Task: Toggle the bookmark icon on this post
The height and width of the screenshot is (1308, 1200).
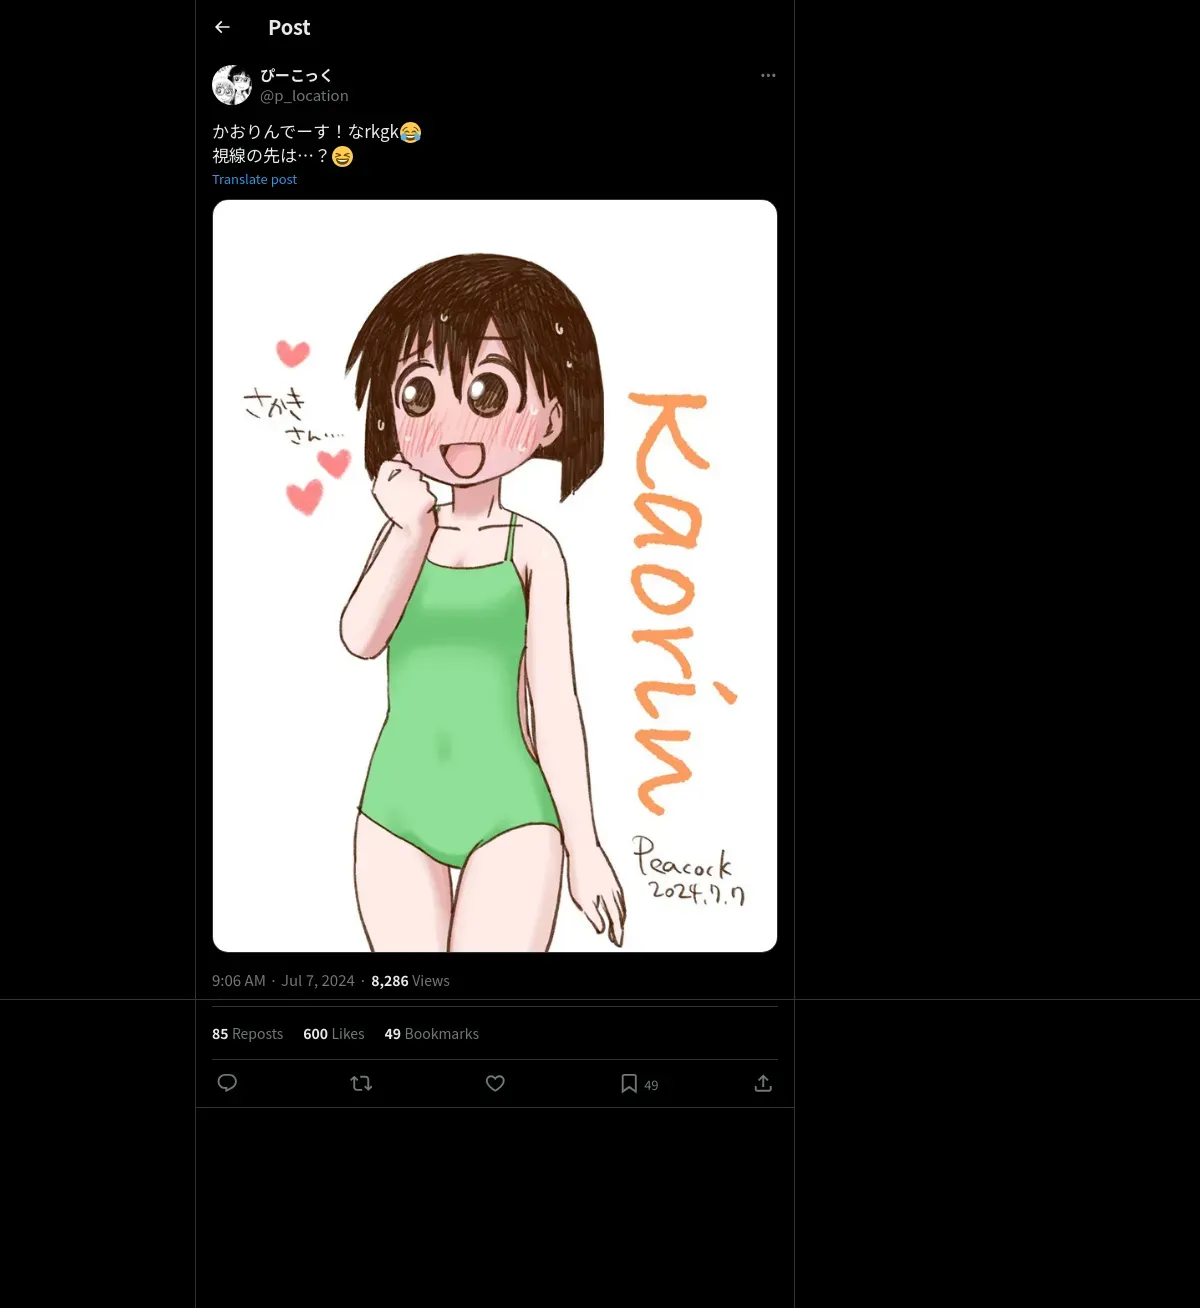Action: coord(629,1083)
